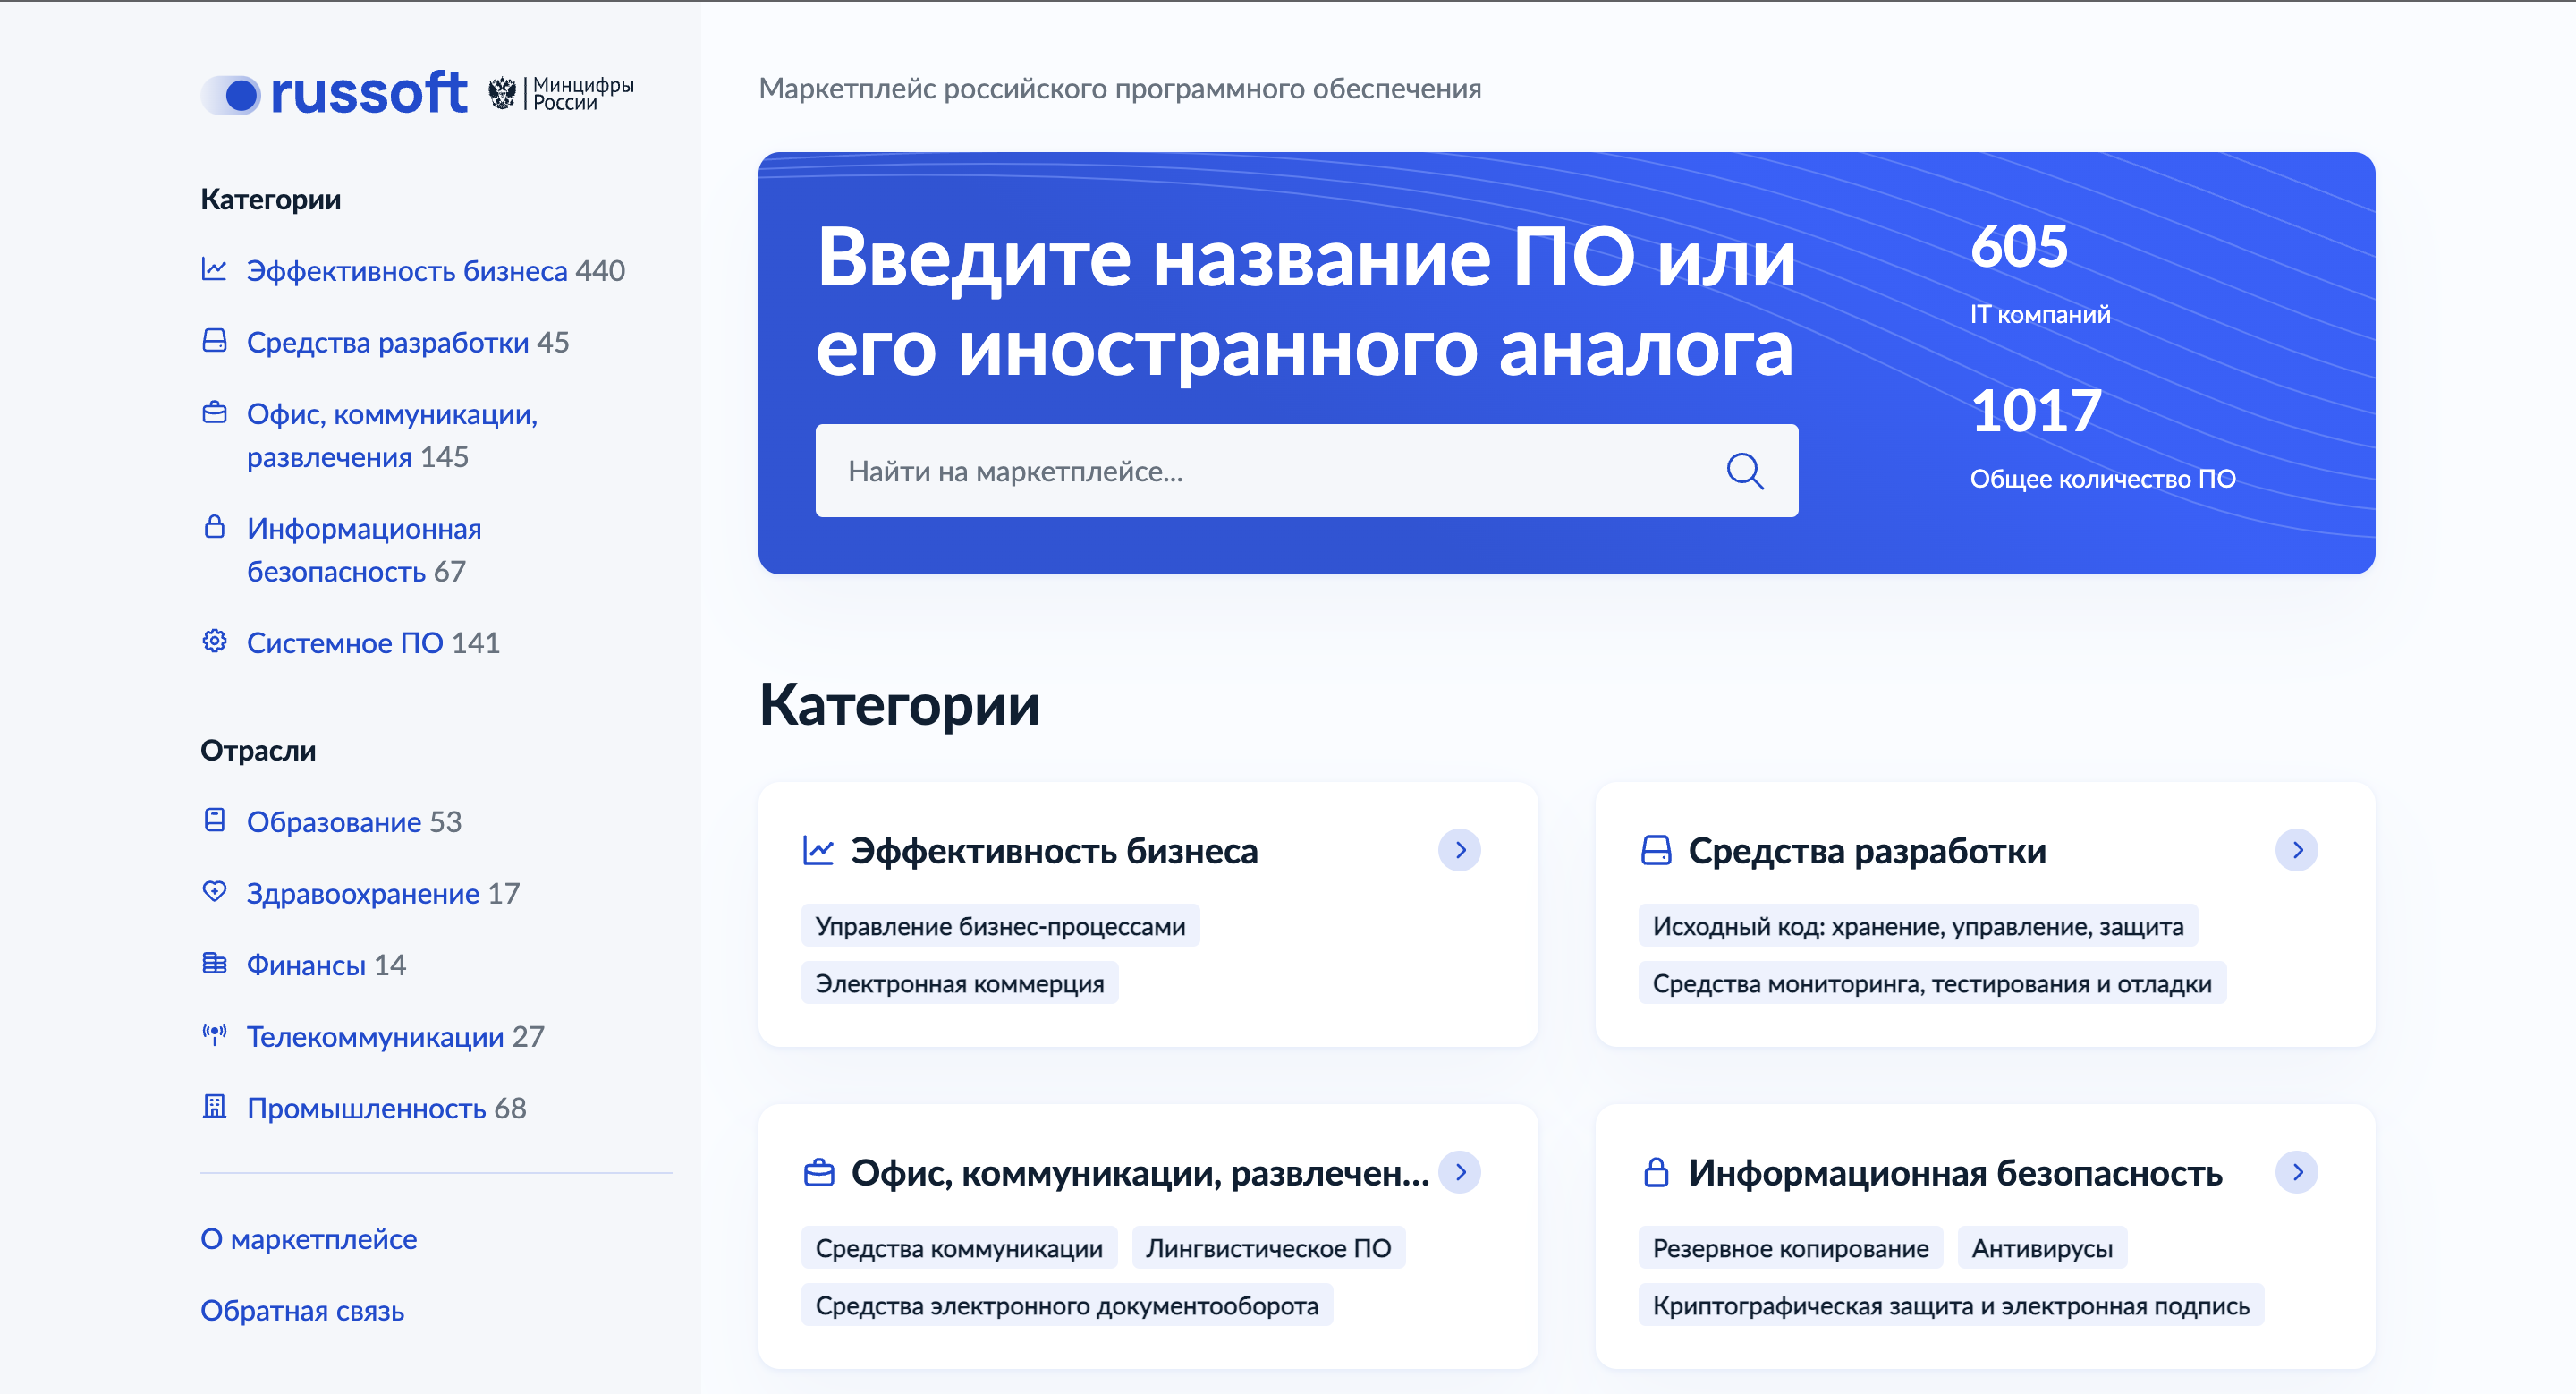Click the russoft logo
Image resolution: width=2576 pixels, height=1394 pixels.
coord(334,94)
